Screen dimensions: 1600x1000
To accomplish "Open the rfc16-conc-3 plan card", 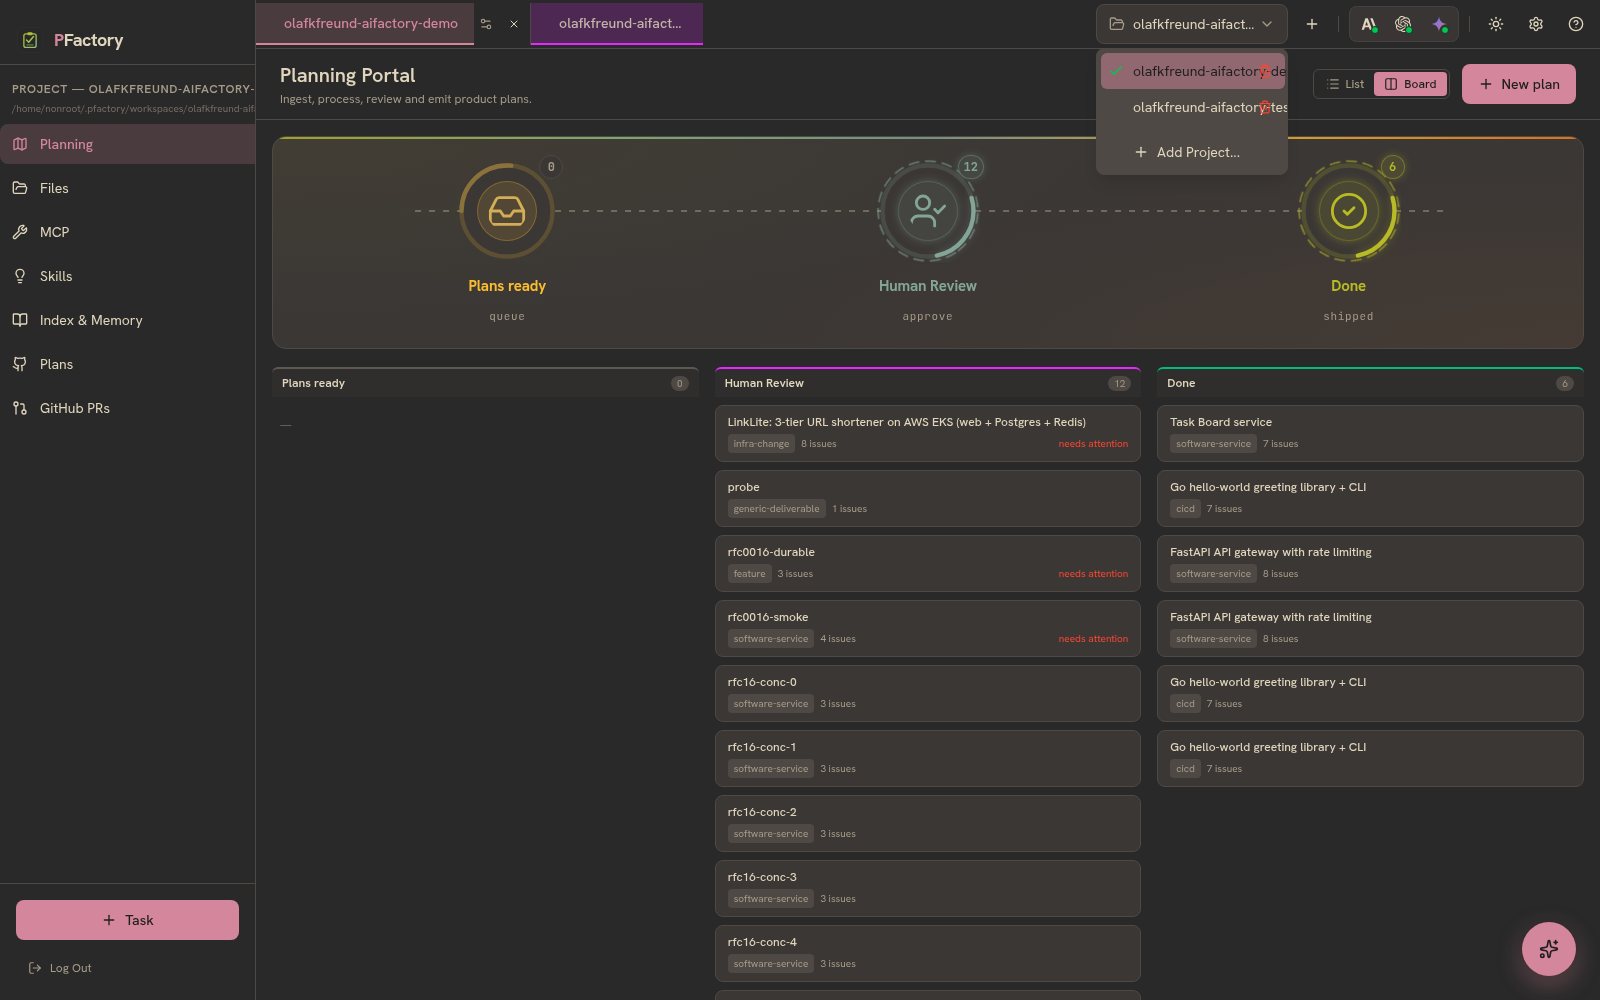I will point(928,888).
